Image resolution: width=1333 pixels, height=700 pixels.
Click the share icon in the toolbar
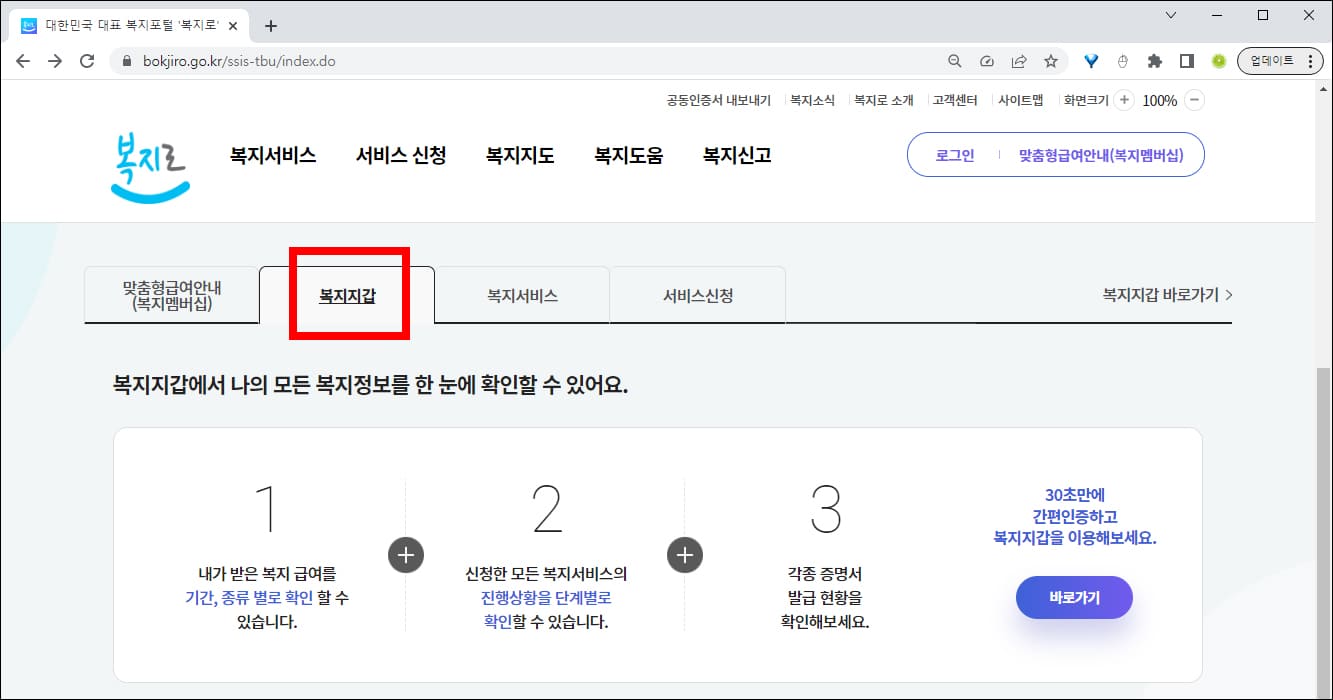tap(1019, 60)
